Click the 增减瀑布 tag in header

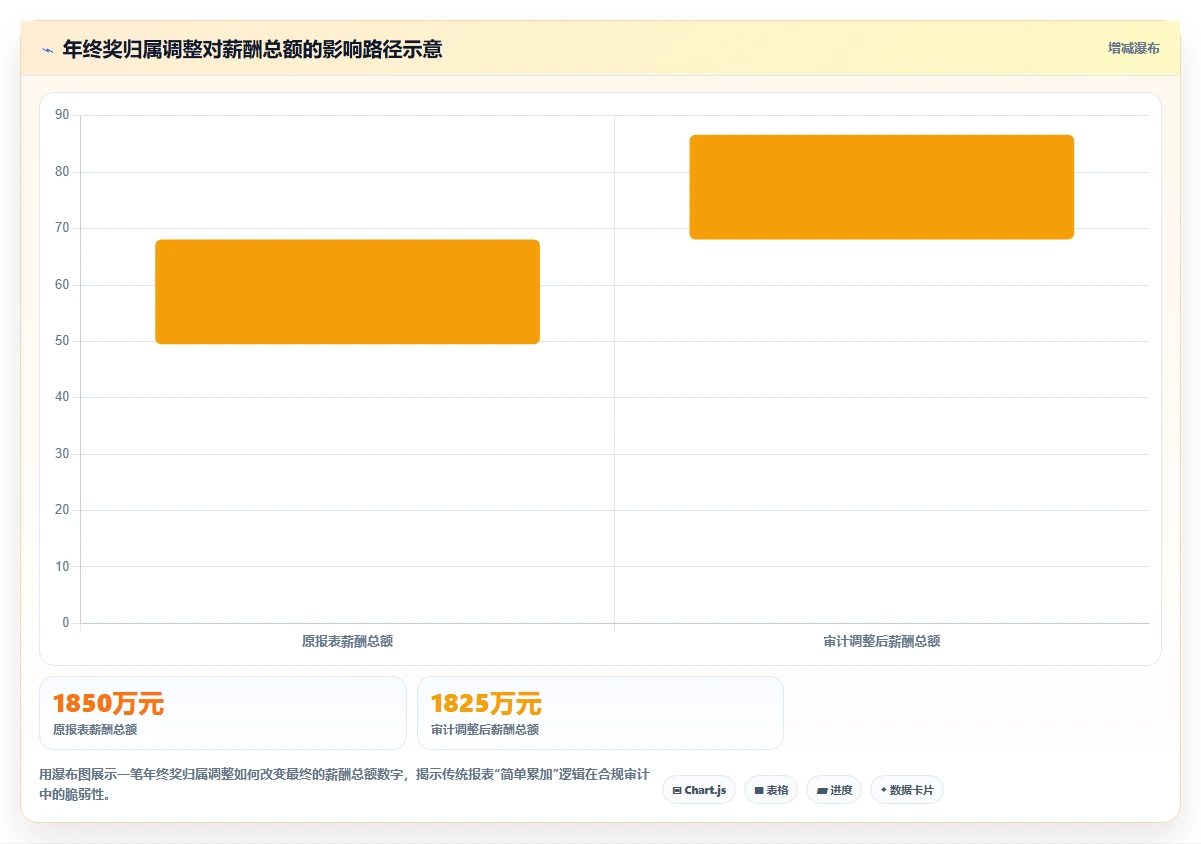coord(1133,48)
